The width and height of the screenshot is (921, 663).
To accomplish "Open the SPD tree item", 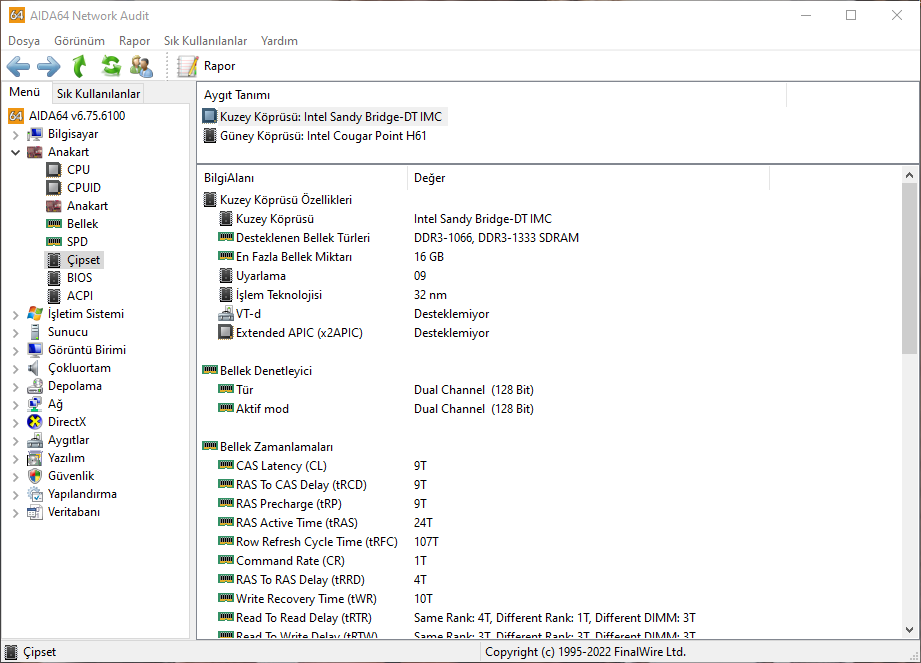I will click(x=77, y=242).
